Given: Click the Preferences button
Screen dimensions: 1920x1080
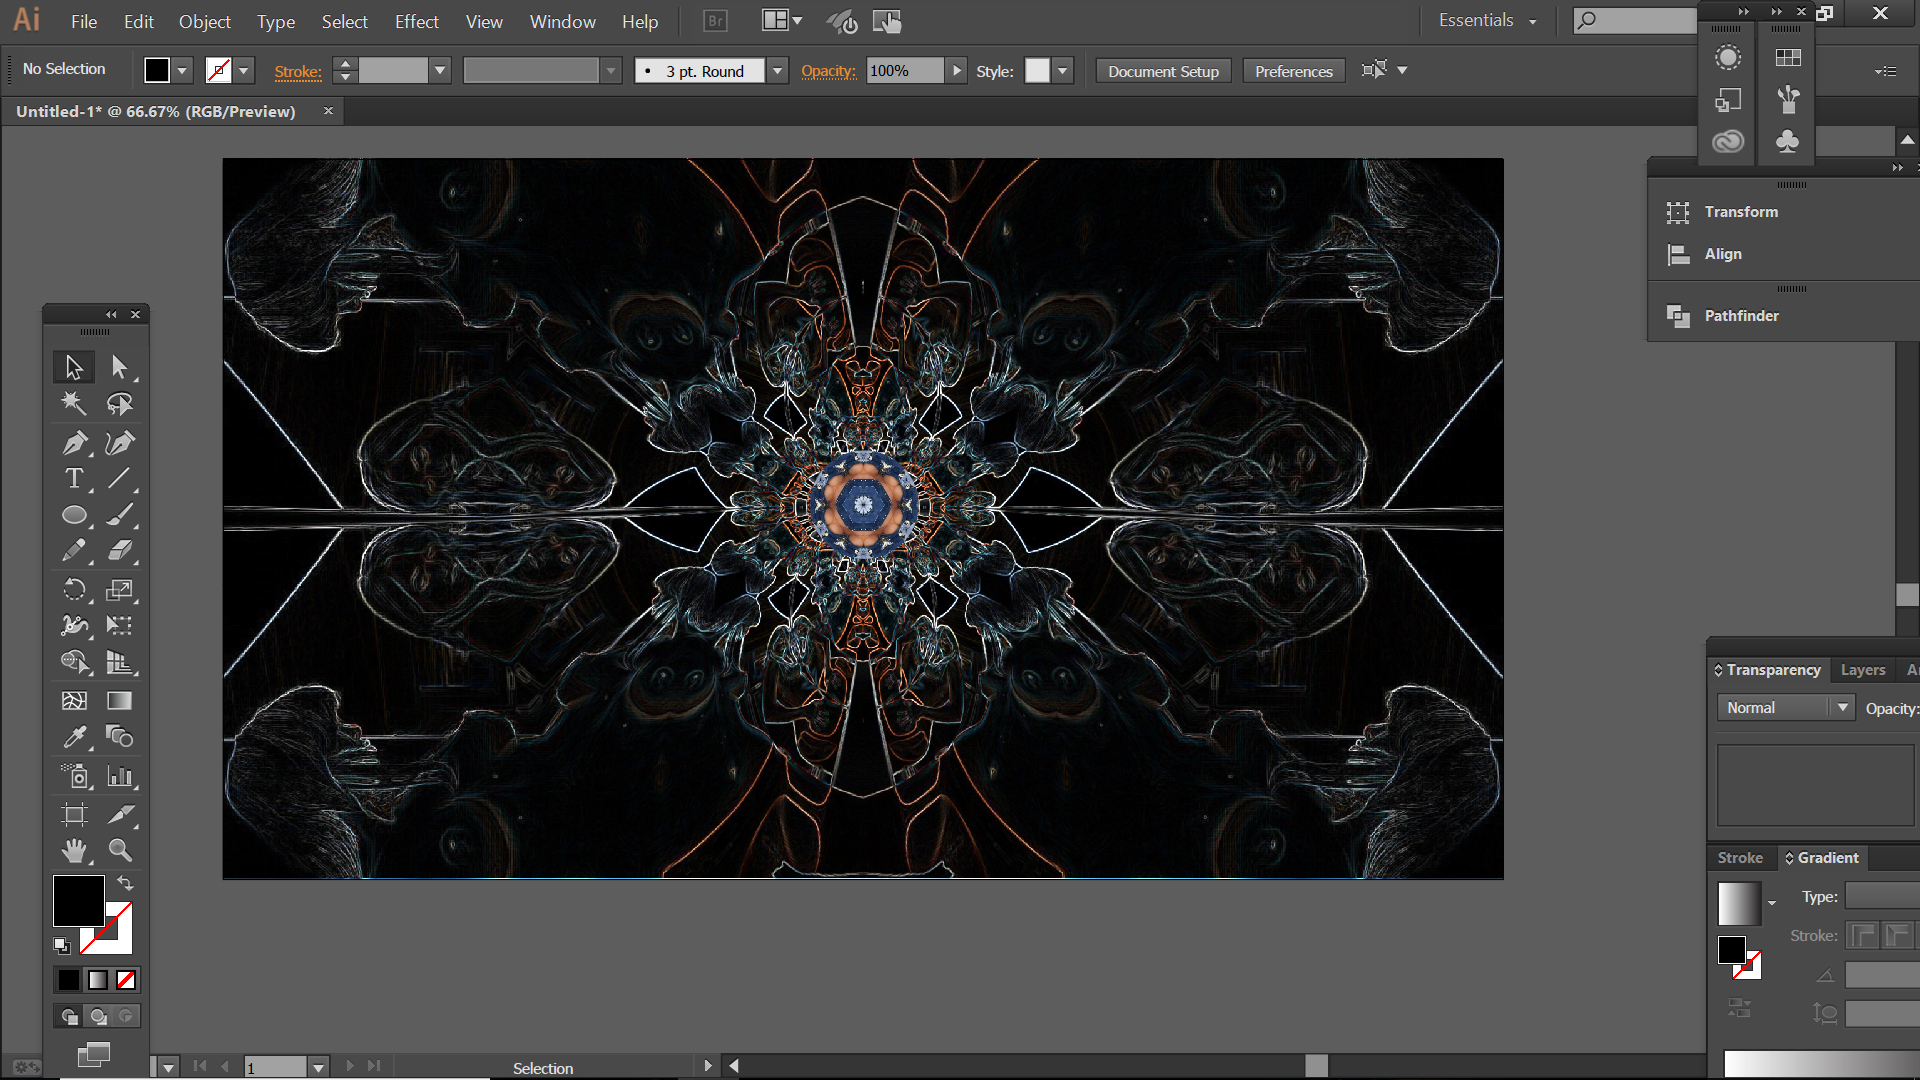Looking at the screenshot, I should pyautogui.click(x=1294, y=71).
